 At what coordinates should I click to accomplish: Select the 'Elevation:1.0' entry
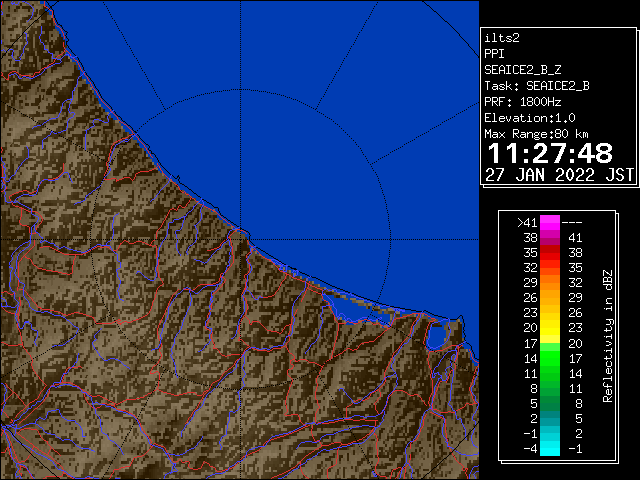tap(530, 118)
